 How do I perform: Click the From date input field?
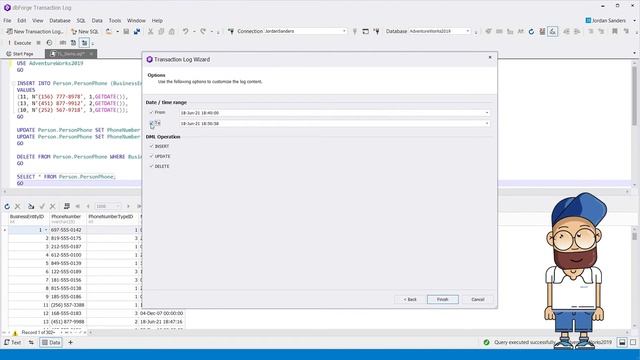334,113
